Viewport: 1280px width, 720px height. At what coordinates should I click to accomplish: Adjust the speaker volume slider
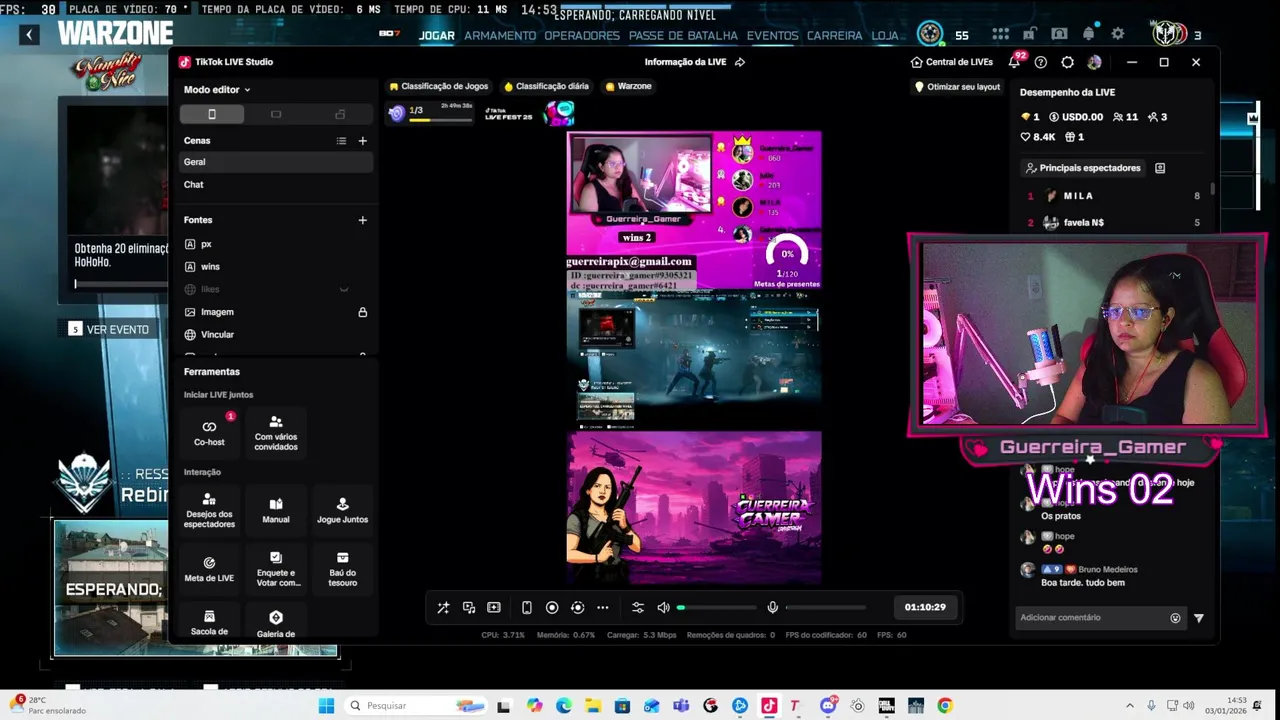coord(716,608)
